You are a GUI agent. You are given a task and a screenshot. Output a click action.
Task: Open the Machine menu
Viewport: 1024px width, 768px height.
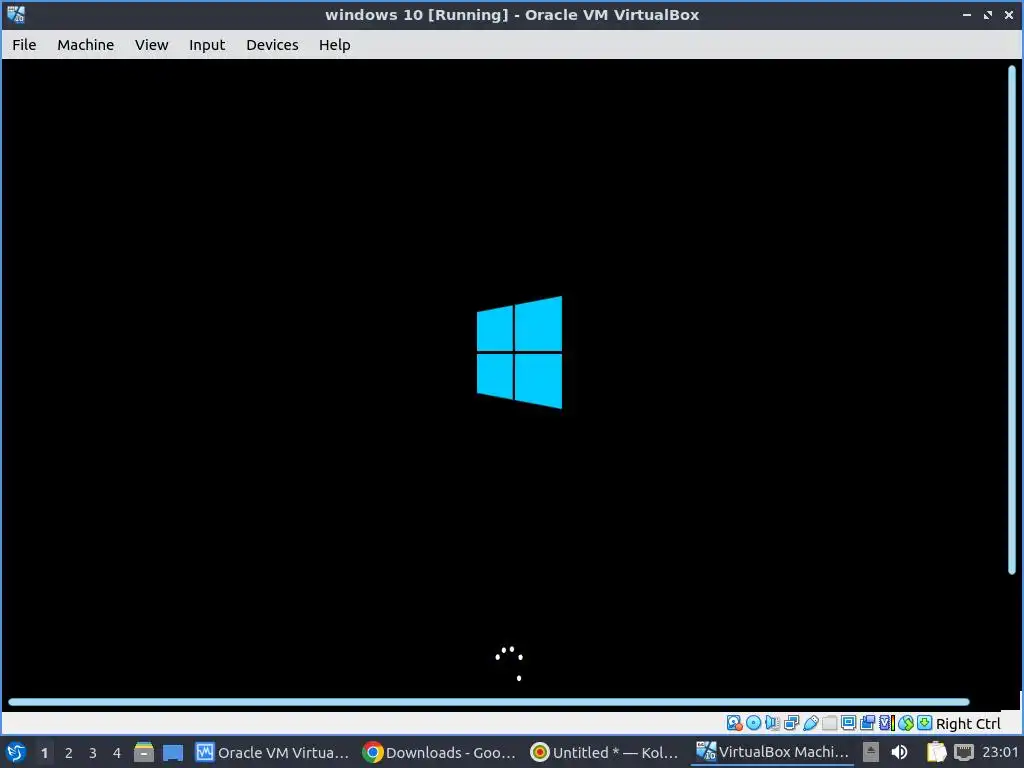[x=86, y=45]
